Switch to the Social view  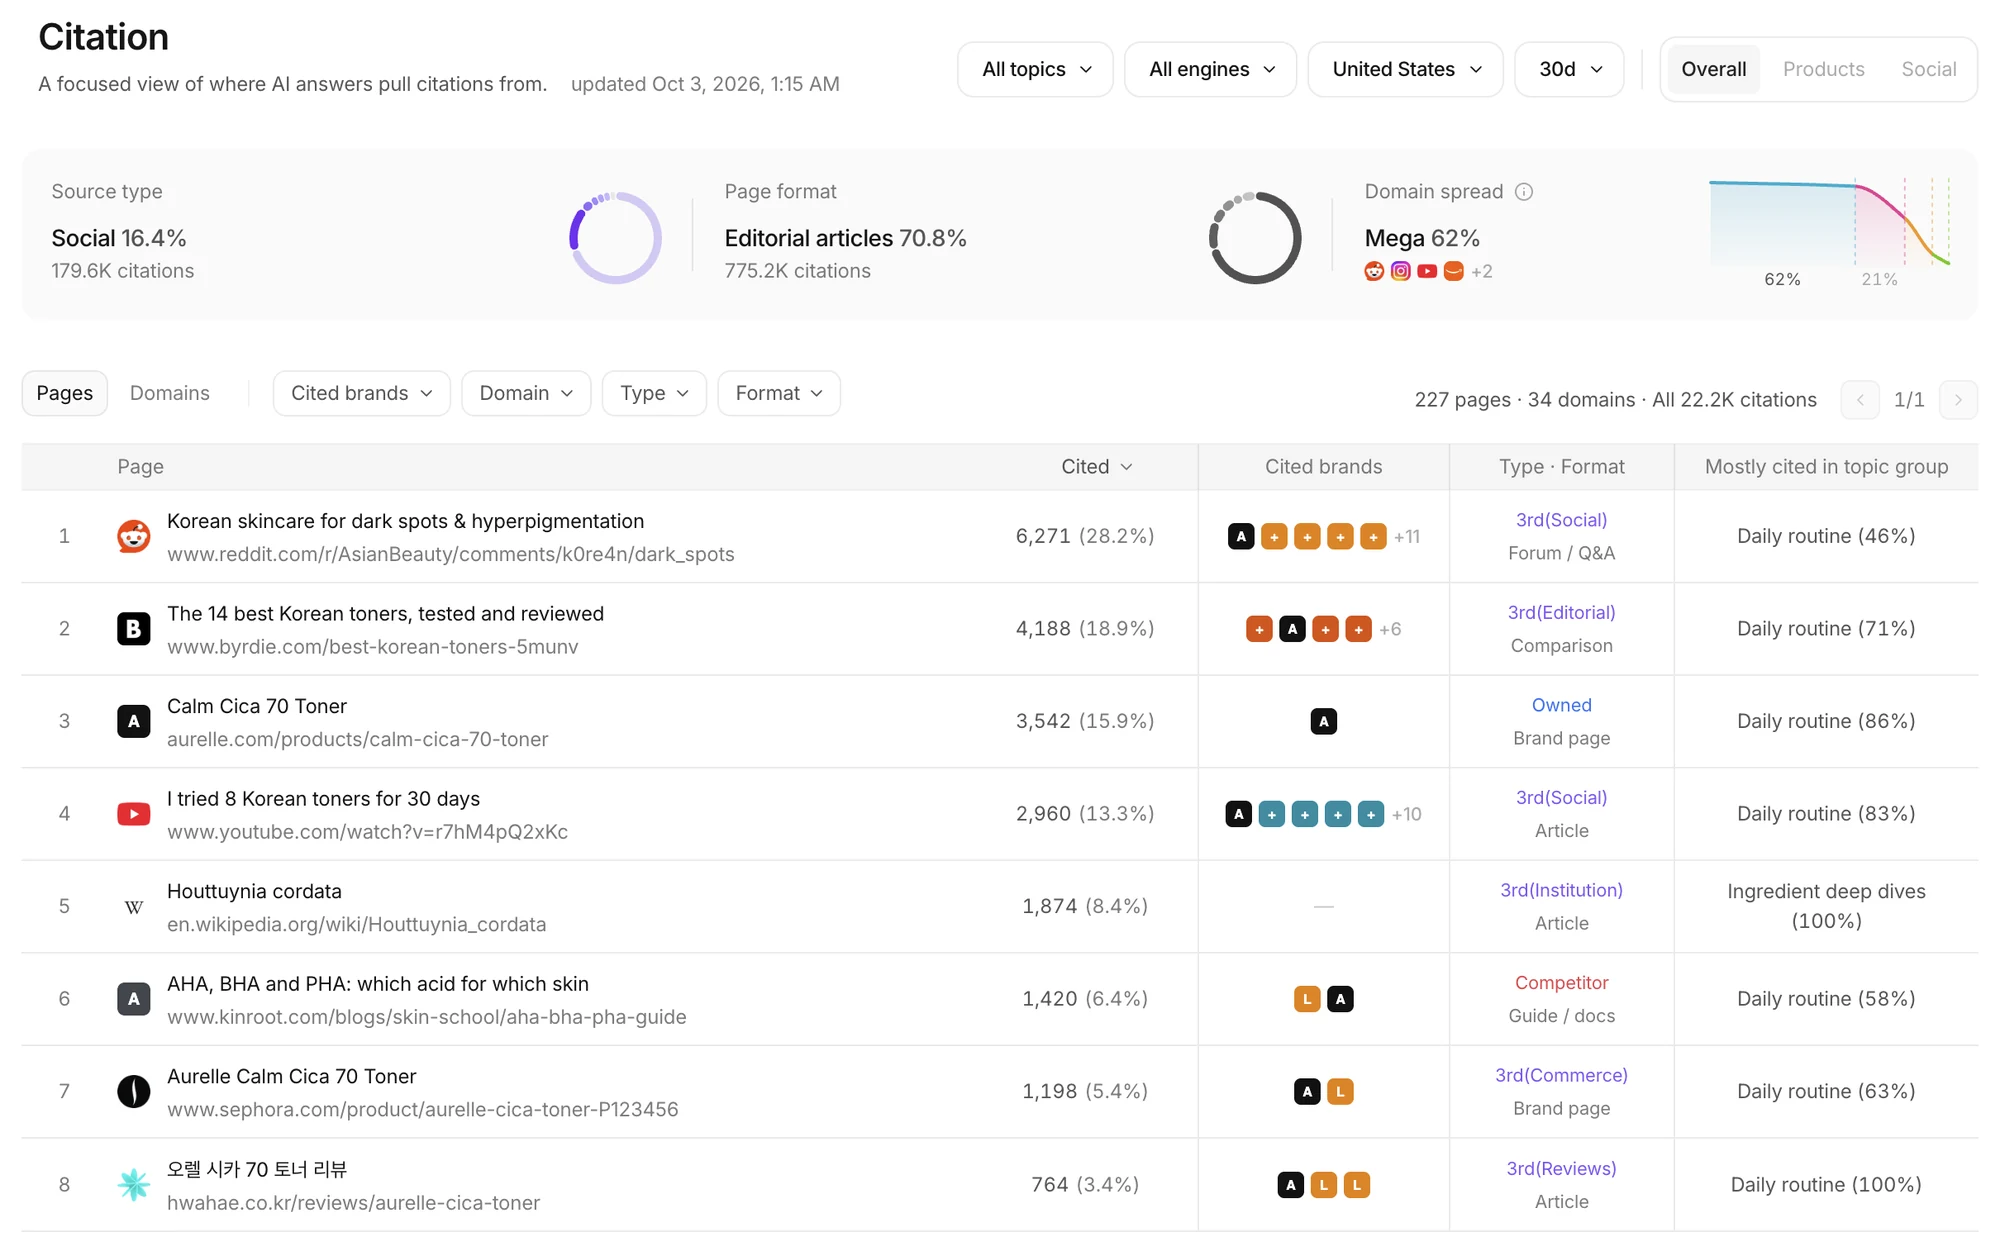click(1928, 69)
